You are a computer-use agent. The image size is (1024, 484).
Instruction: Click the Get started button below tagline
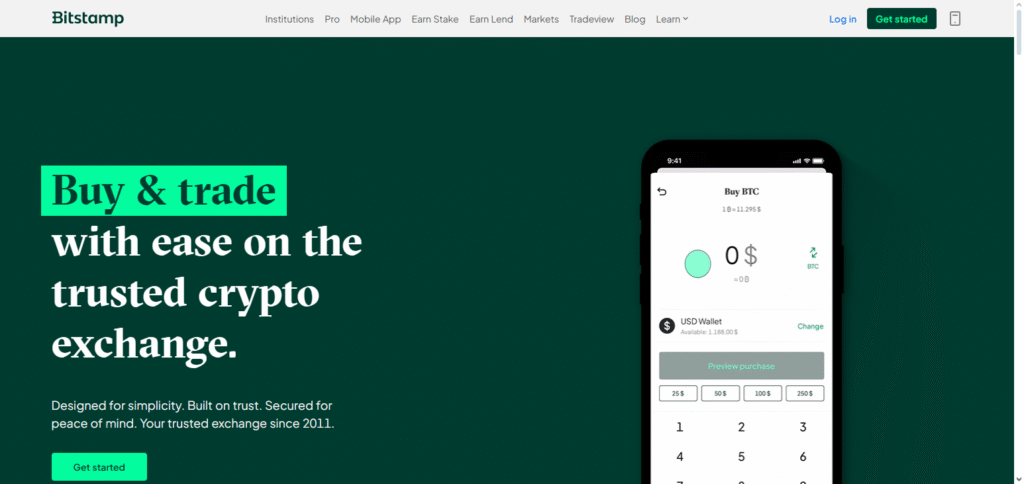click(x=99, y=467)
